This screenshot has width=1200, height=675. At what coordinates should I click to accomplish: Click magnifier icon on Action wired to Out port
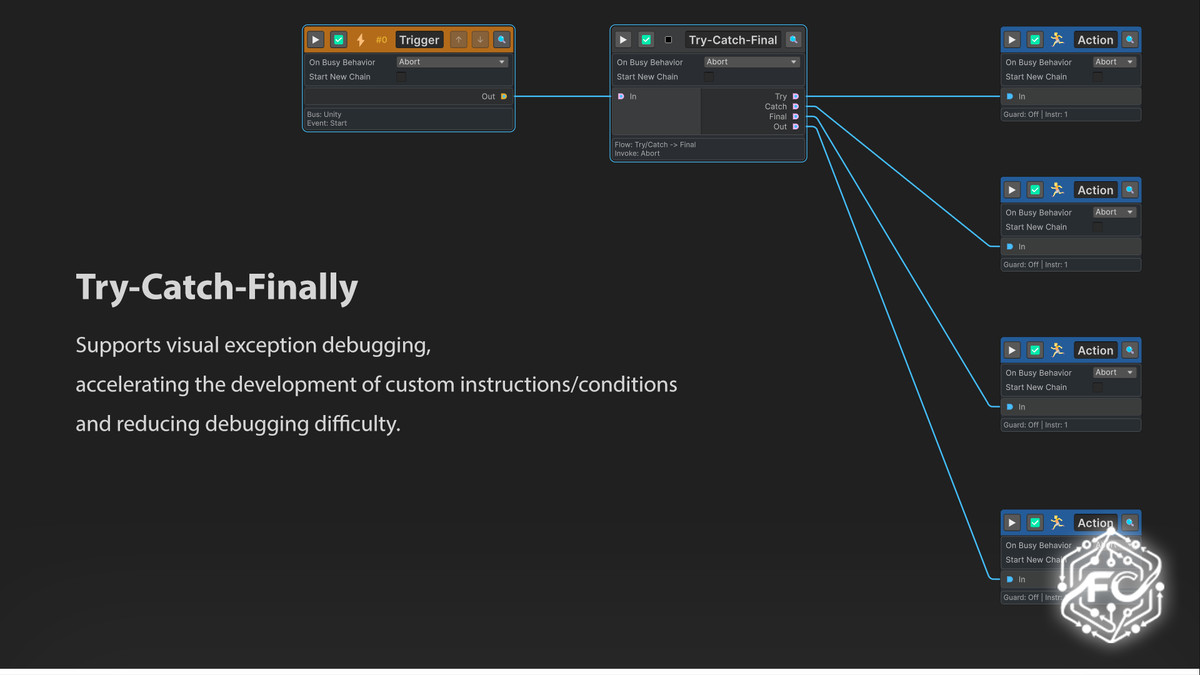[1130, 523]
